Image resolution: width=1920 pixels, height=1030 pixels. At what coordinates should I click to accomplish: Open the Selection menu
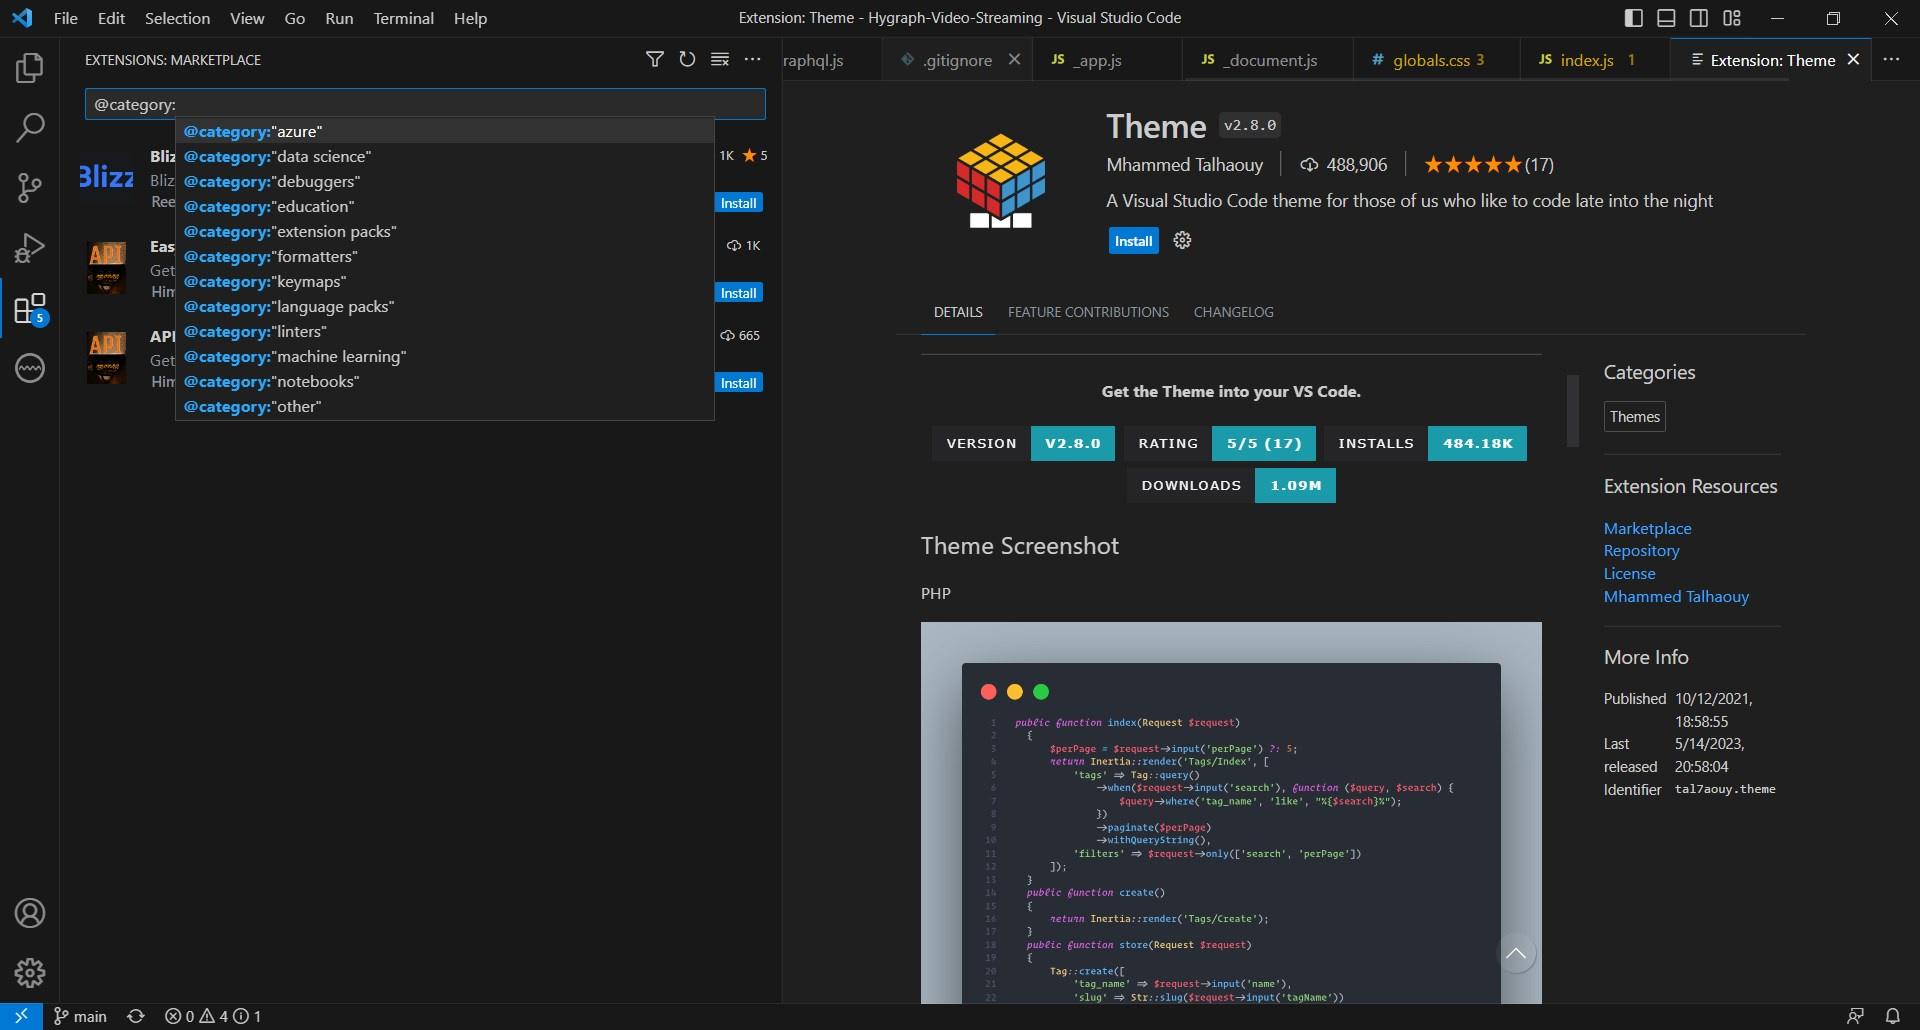[x=177, y=18]
